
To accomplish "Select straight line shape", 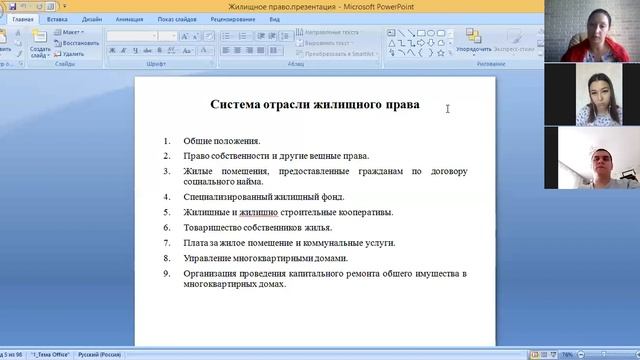I will (x=401, y=33).
